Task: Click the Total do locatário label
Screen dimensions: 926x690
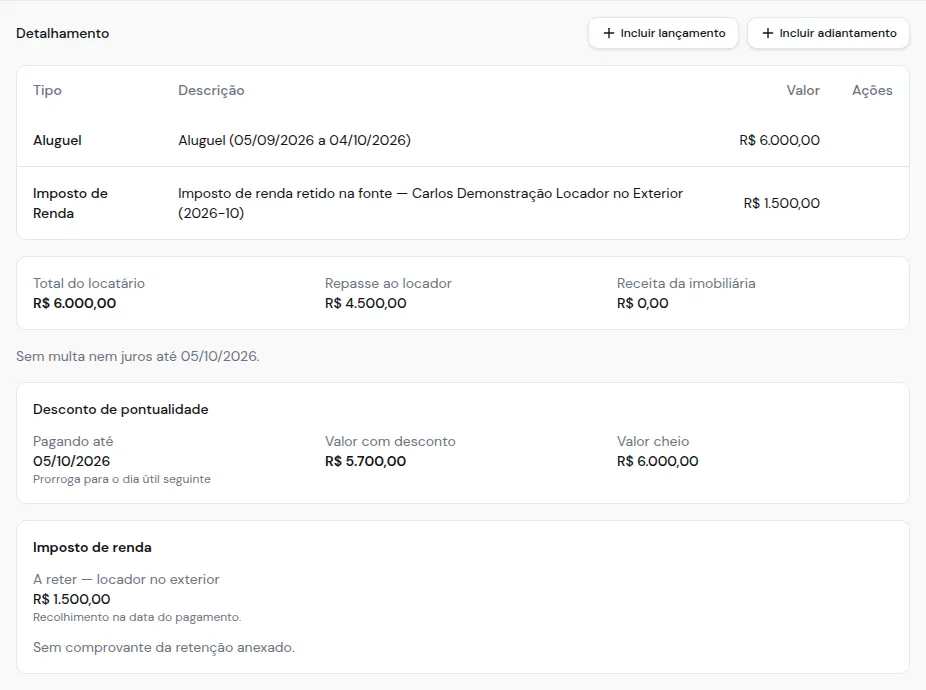Action: coord(89,283)
